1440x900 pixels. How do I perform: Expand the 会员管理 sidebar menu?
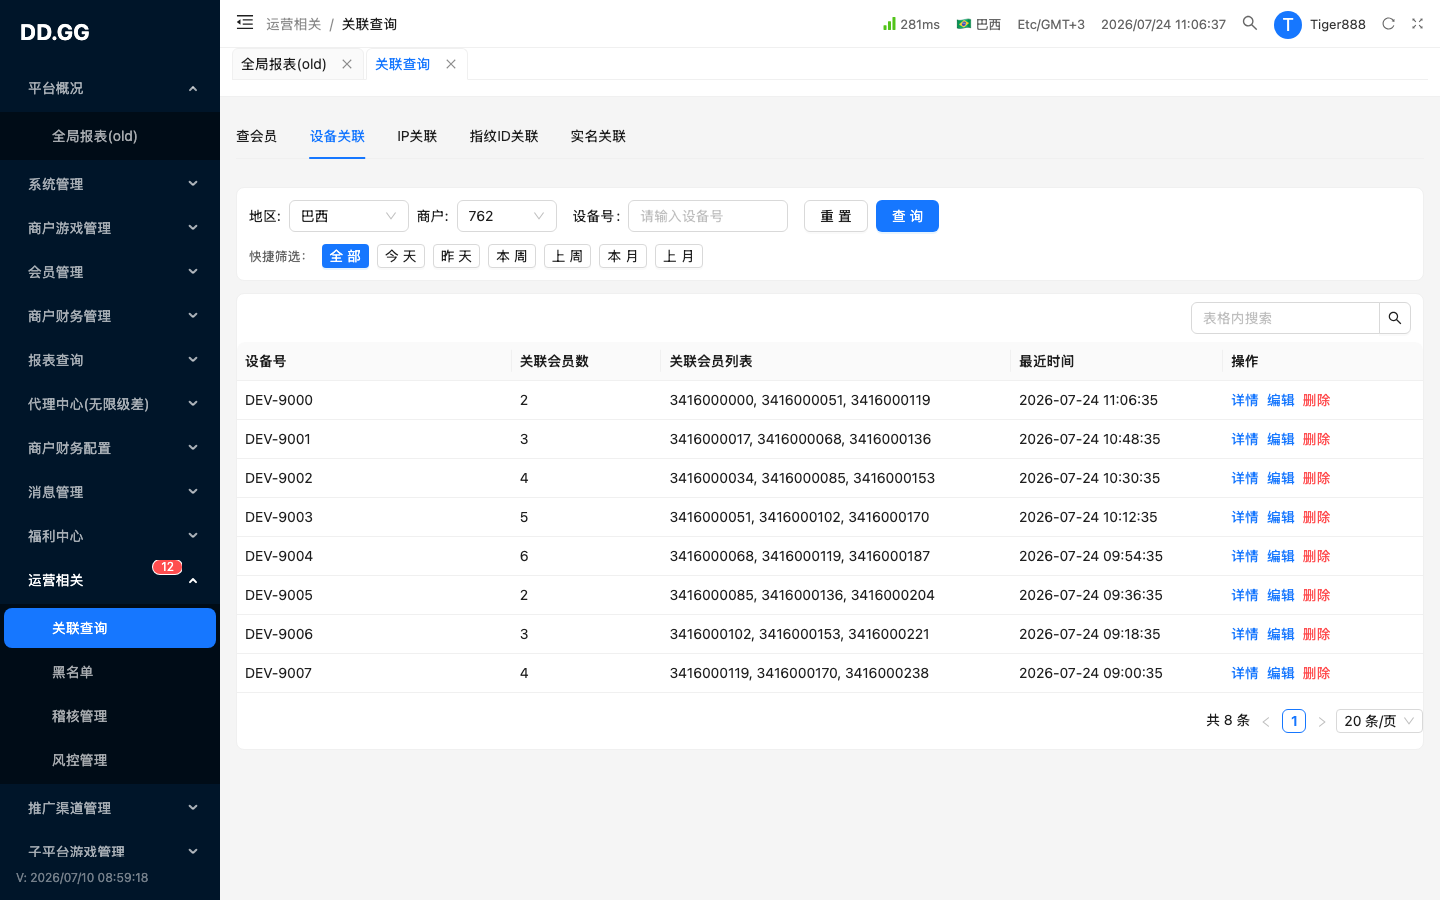(110, 272)
